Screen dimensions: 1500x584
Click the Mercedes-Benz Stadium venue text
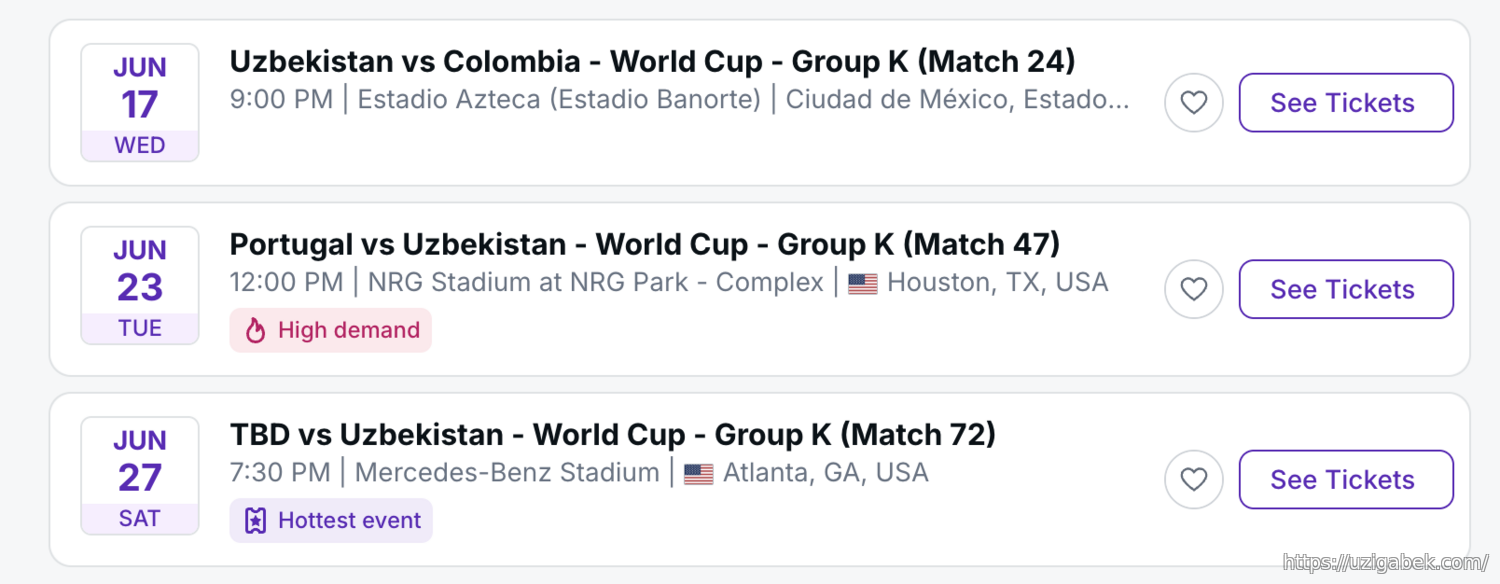coord(507,472)
